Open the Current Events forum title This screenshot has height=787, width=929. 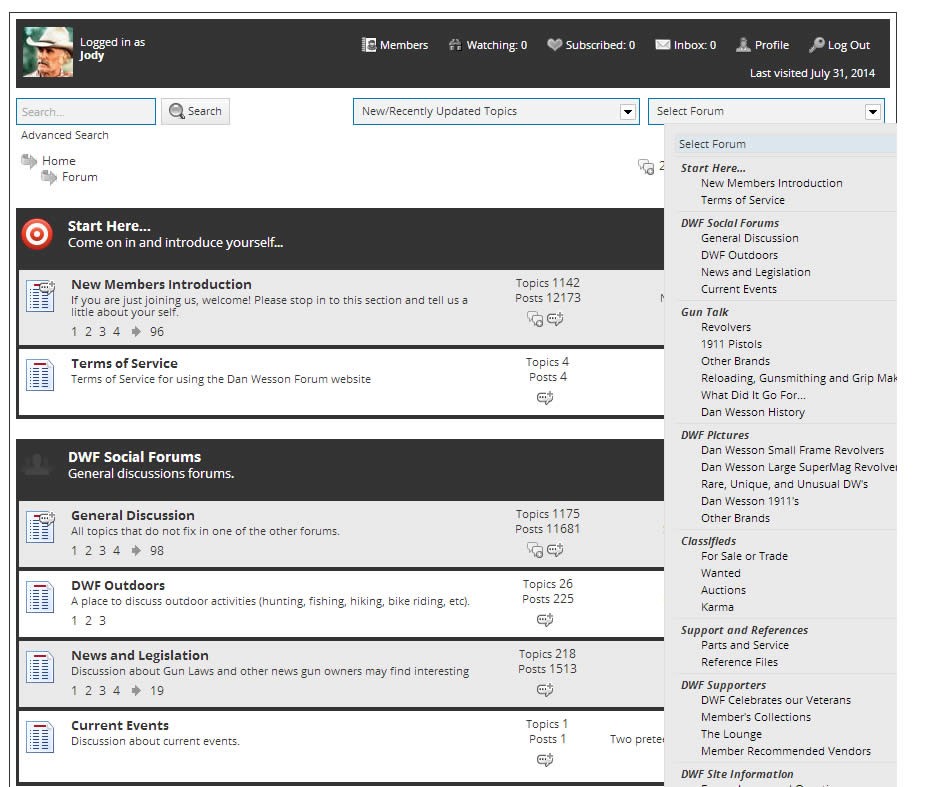tap(120, 725)
